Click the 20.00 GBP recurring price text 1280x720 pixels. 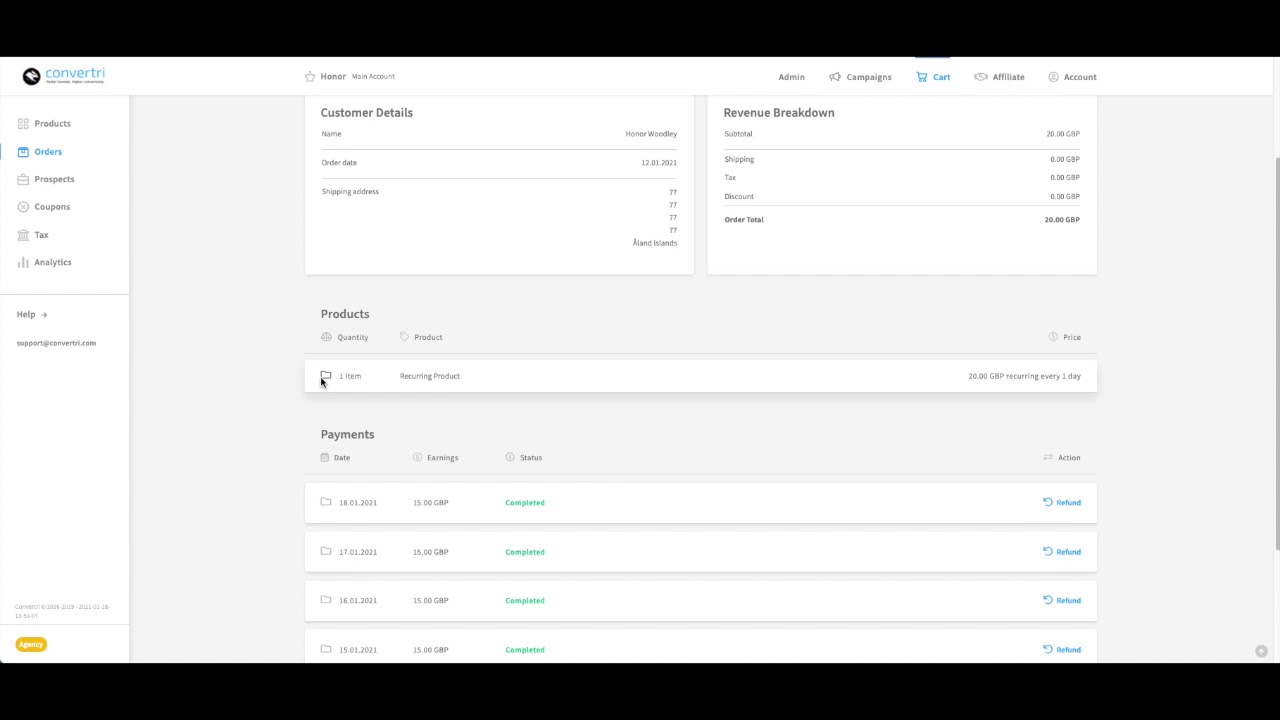(1024, 376)
